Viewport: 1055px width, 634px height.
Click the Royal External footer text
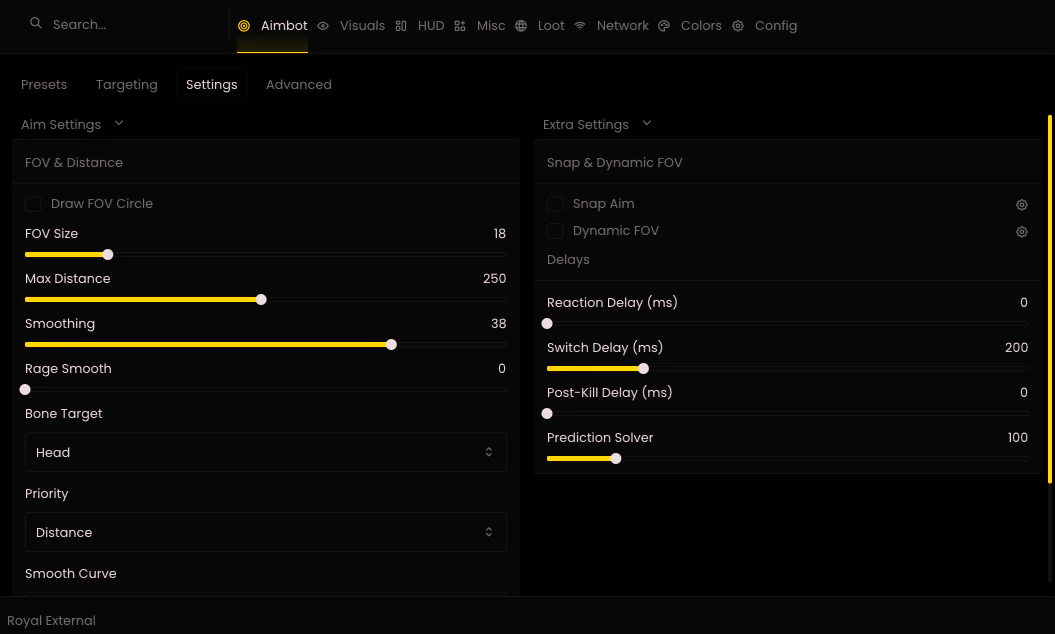click(51, 621)
